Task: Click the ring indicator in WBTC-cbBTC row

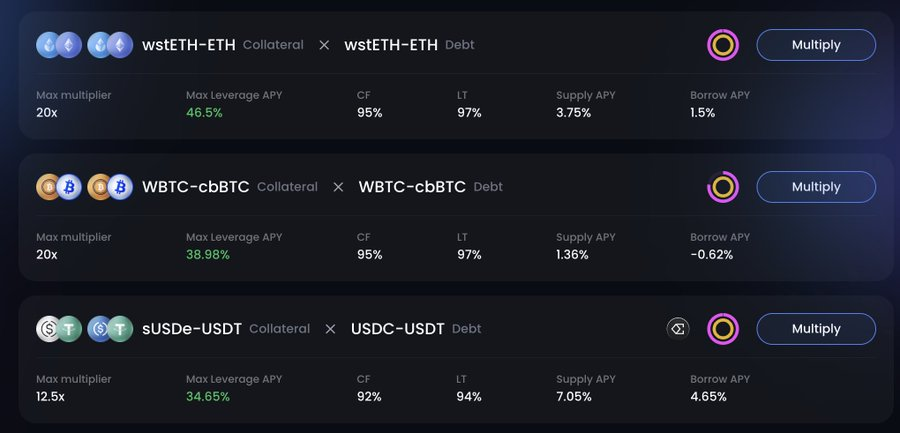Action: click(x=723, y=187)
